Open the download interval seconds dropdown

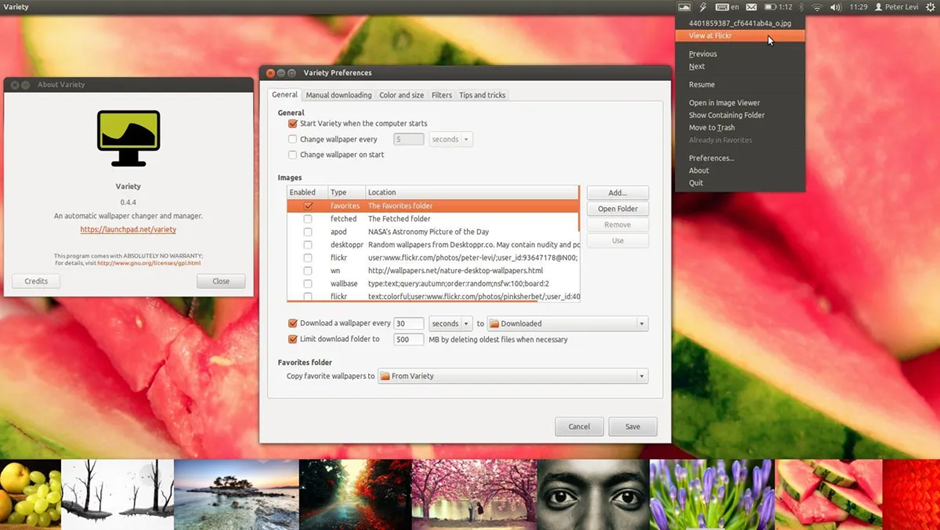pos(451,324)
